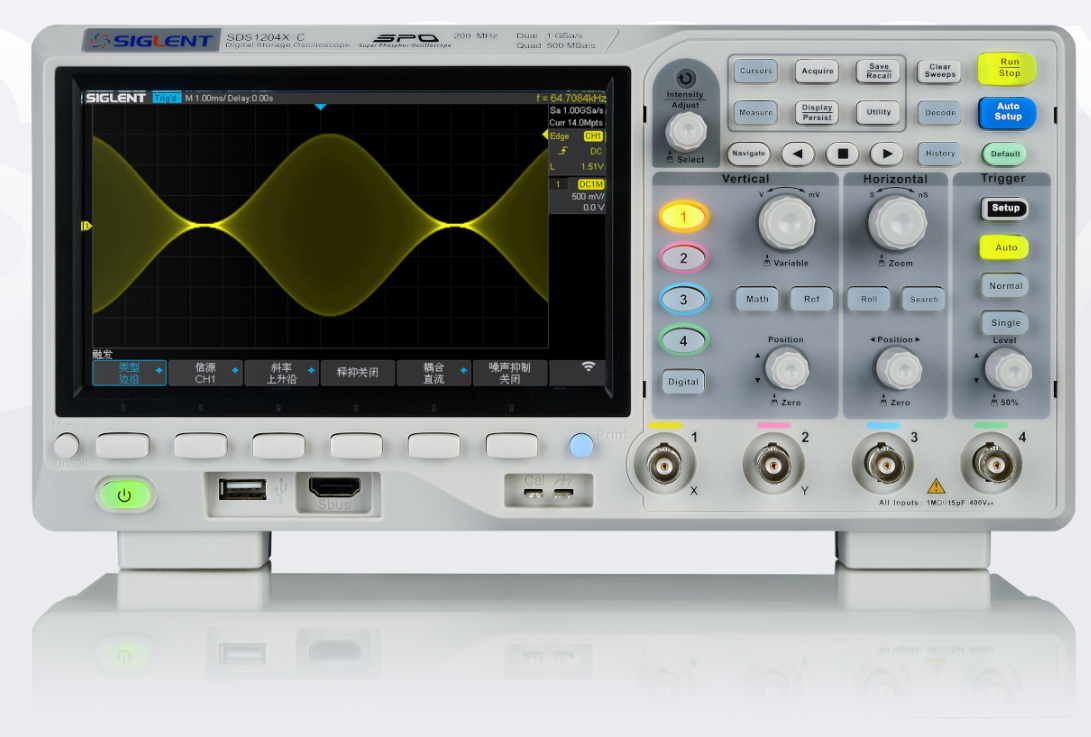
Task: Click the channel 2 BNC input connector
Action: tap(774, 464)
